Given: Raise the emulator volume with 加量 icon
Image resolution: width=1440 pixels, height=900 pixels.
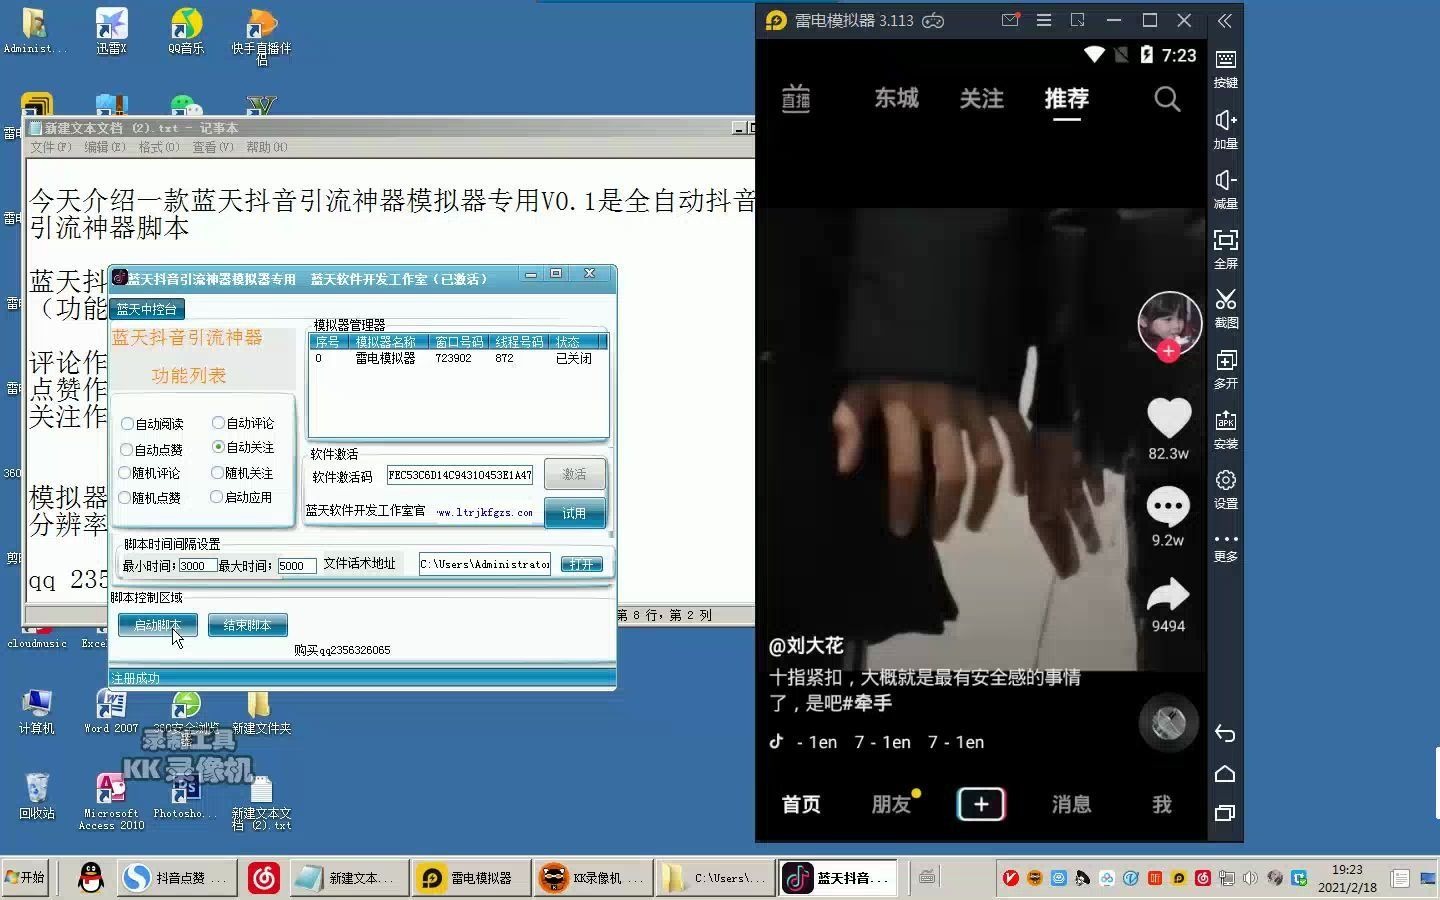Looking at the screenshot, I should tap(1225, 129).
